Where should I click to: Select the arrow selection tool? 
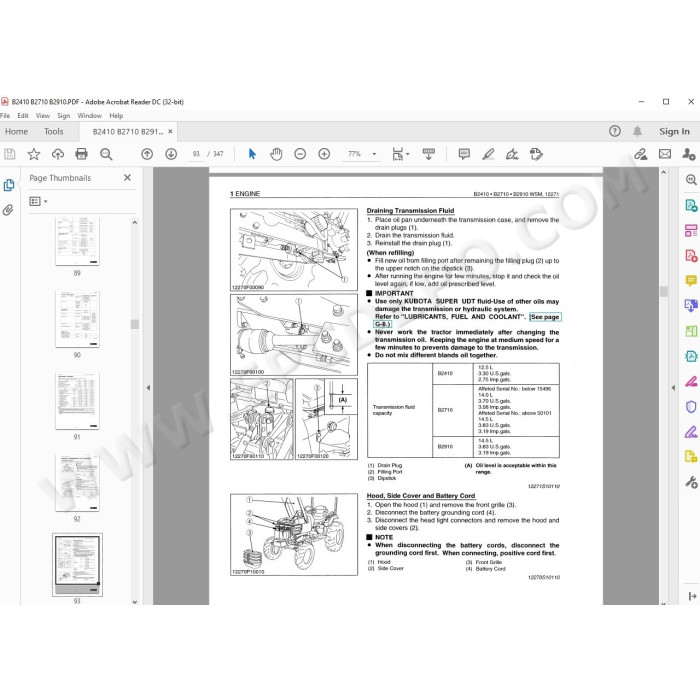(252, 154)
